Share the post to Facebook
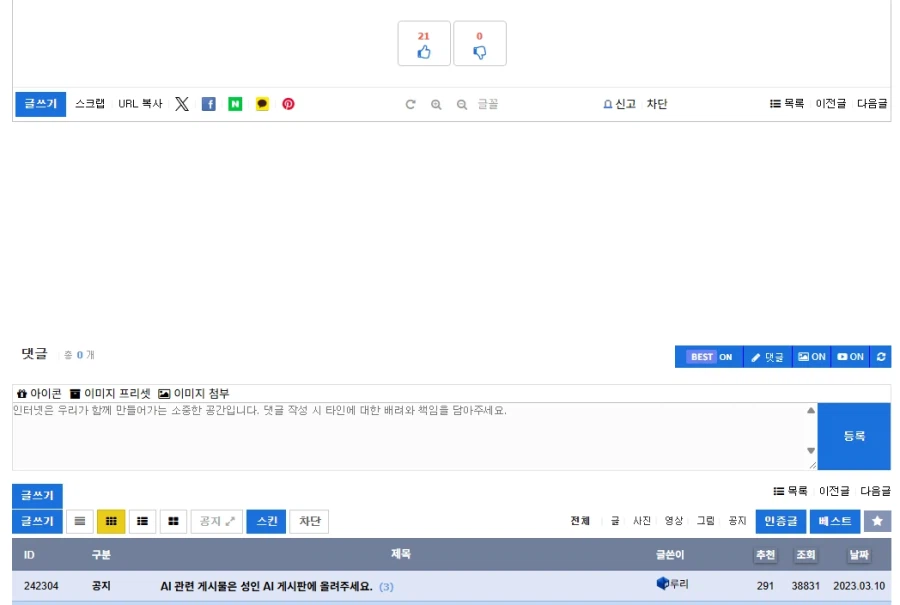The image size is (900, 605). [208, 104]
